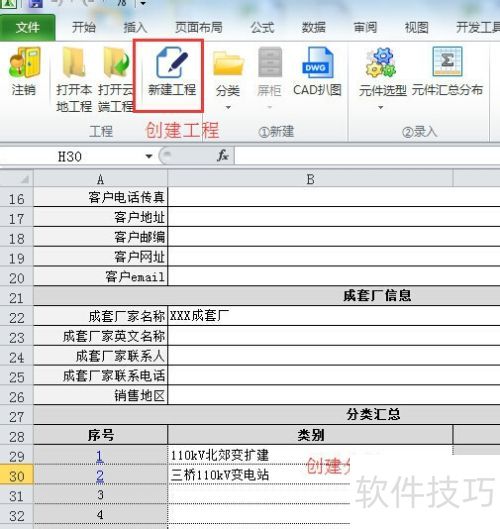
Task: Switch to the 页面布局 tab
Action: [x=199, y=27]
